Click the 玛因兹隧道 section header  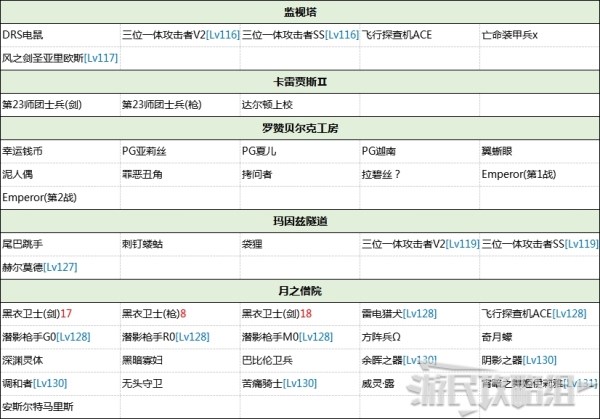[300, 221]
